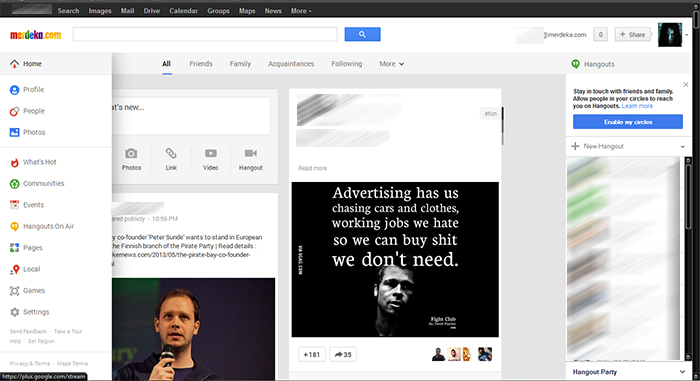Select the Family stream tab
This screenshot has width=700, height=381.
coord(240,64)
